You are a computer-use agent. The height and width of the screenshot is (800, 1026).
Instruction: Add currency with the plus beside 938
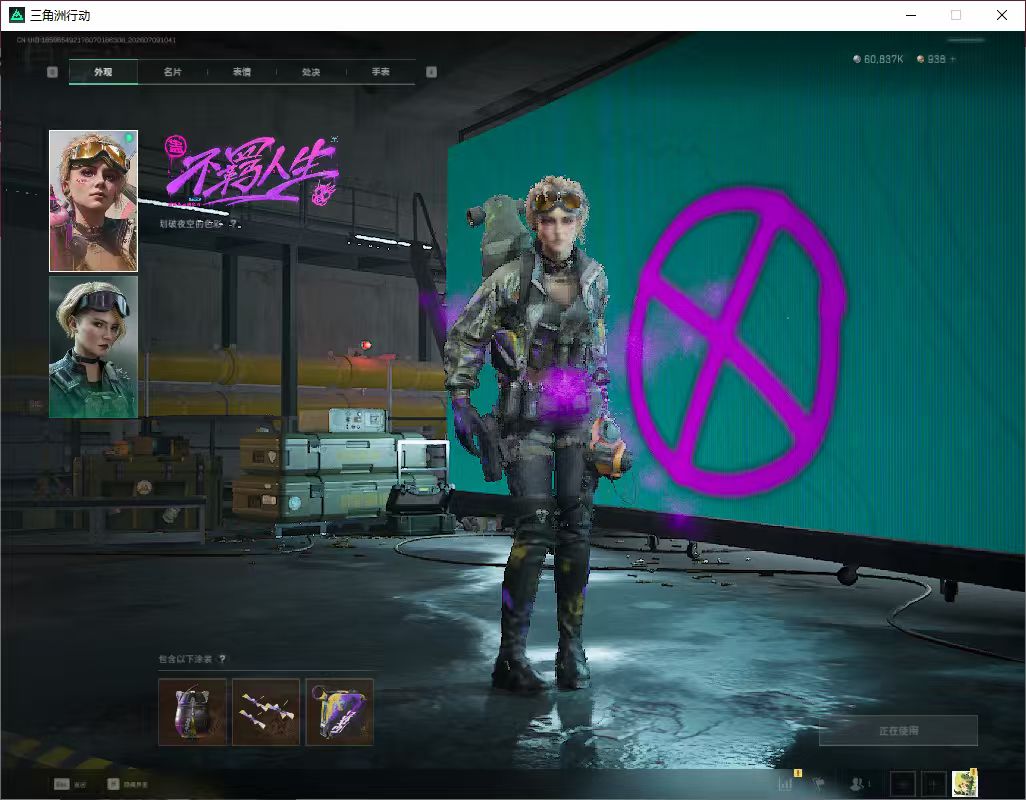pos(953,59)
